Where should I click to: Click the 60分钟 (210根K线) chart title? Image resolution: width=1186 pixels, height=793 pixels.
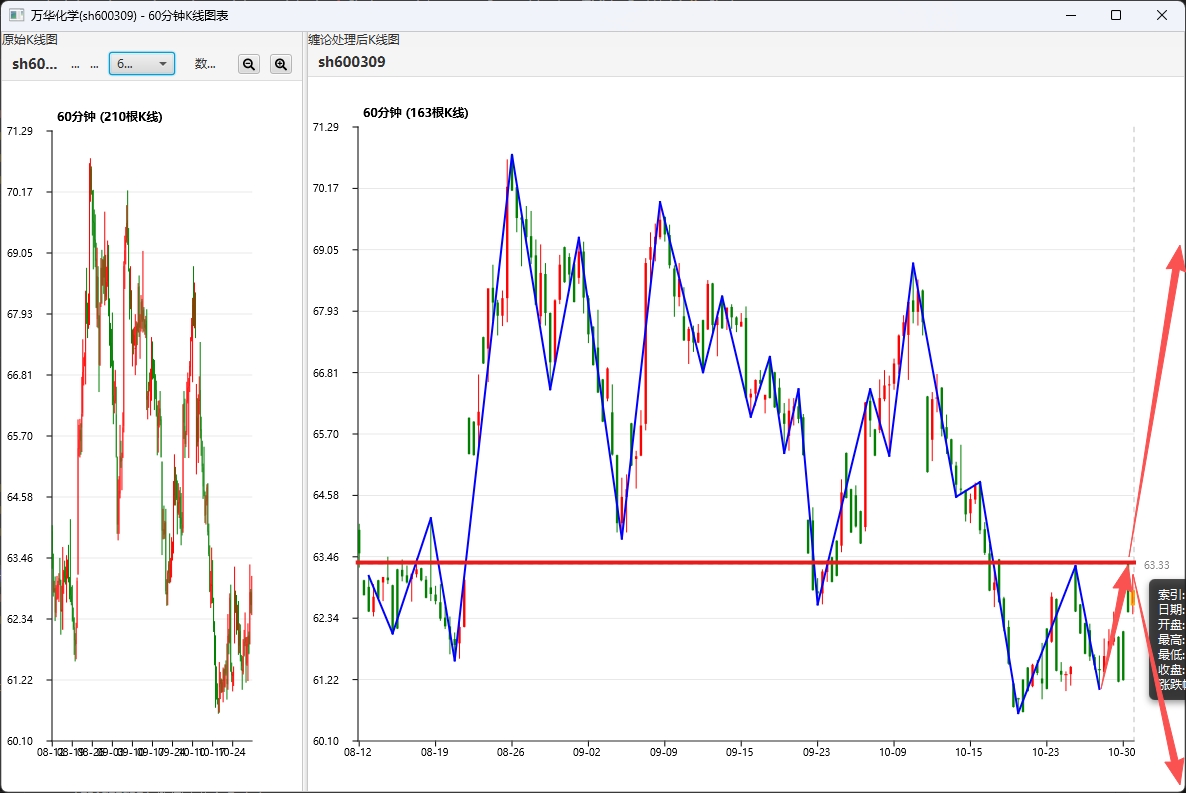[x=110, y=117]
